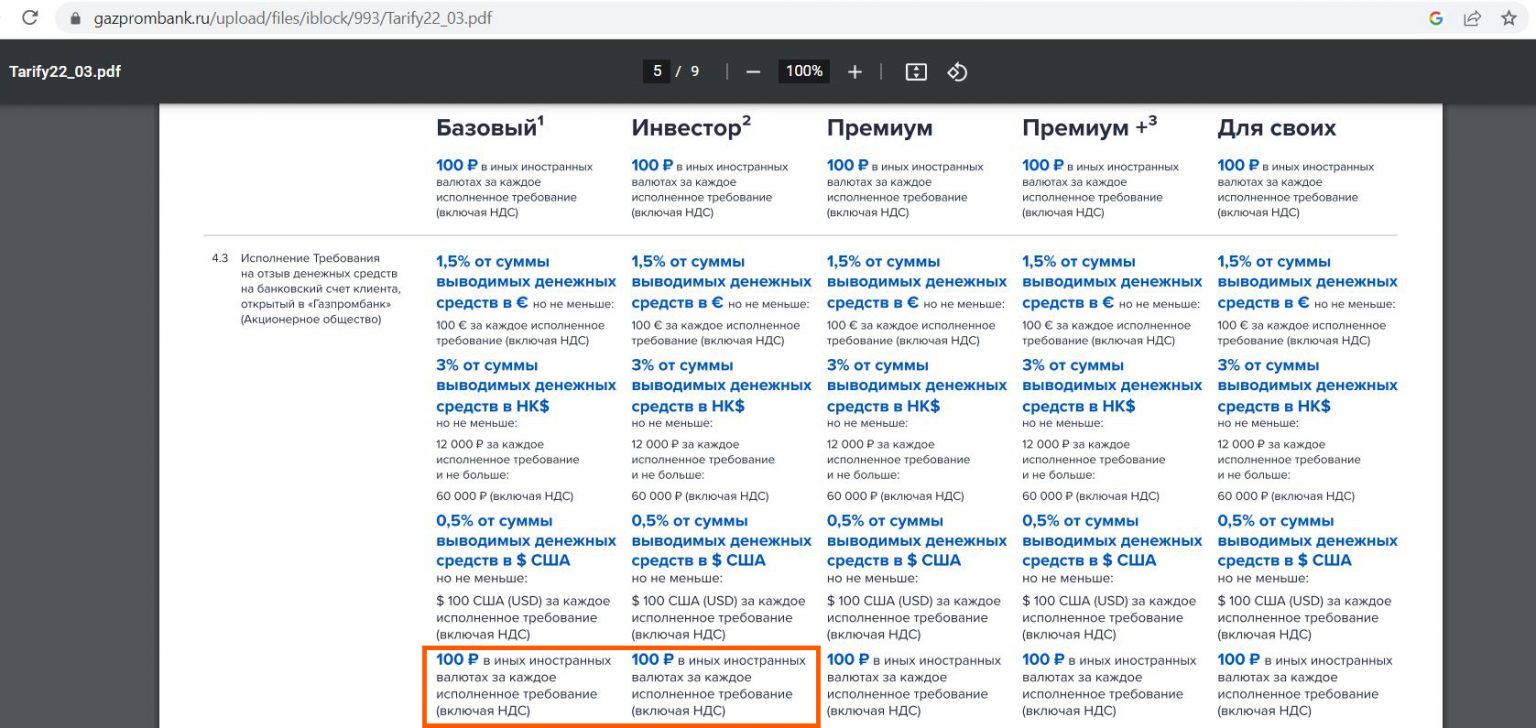Click the 1,5% € rate in Базовый column
Image resolution: width=1536 pixels, height=728 pixels.
point(526,283)
